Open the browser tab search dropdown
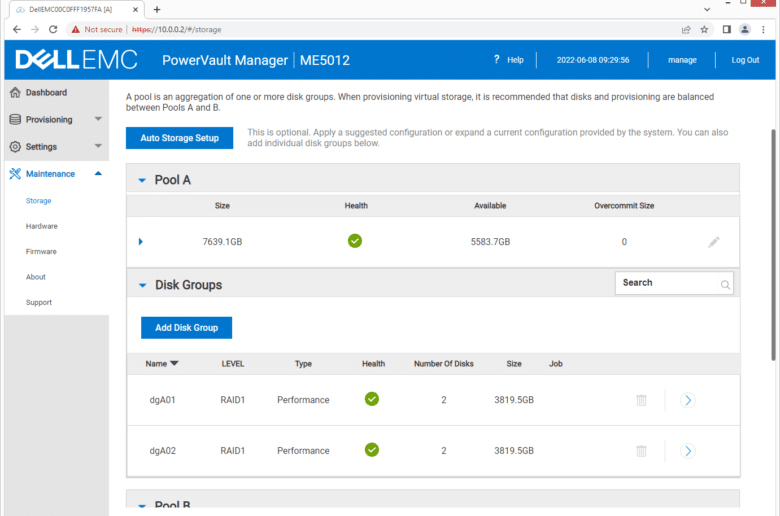The width and height of the screenshot is (780, 516). (x=707, y=9)
